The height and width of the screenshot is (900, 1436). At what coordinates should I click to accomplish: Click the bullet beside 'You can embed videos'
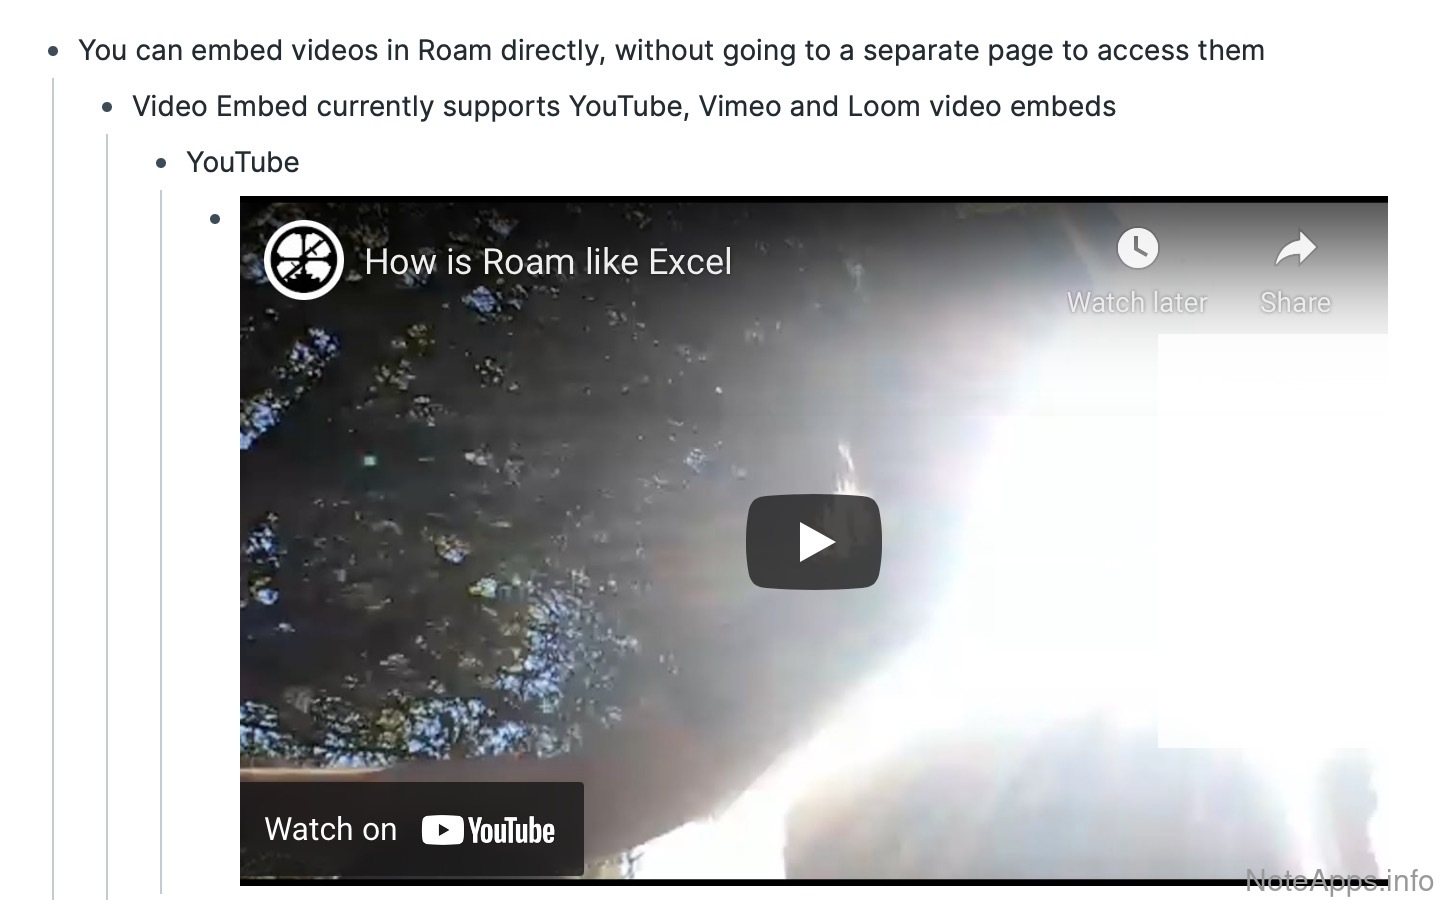tap(53, 51)
